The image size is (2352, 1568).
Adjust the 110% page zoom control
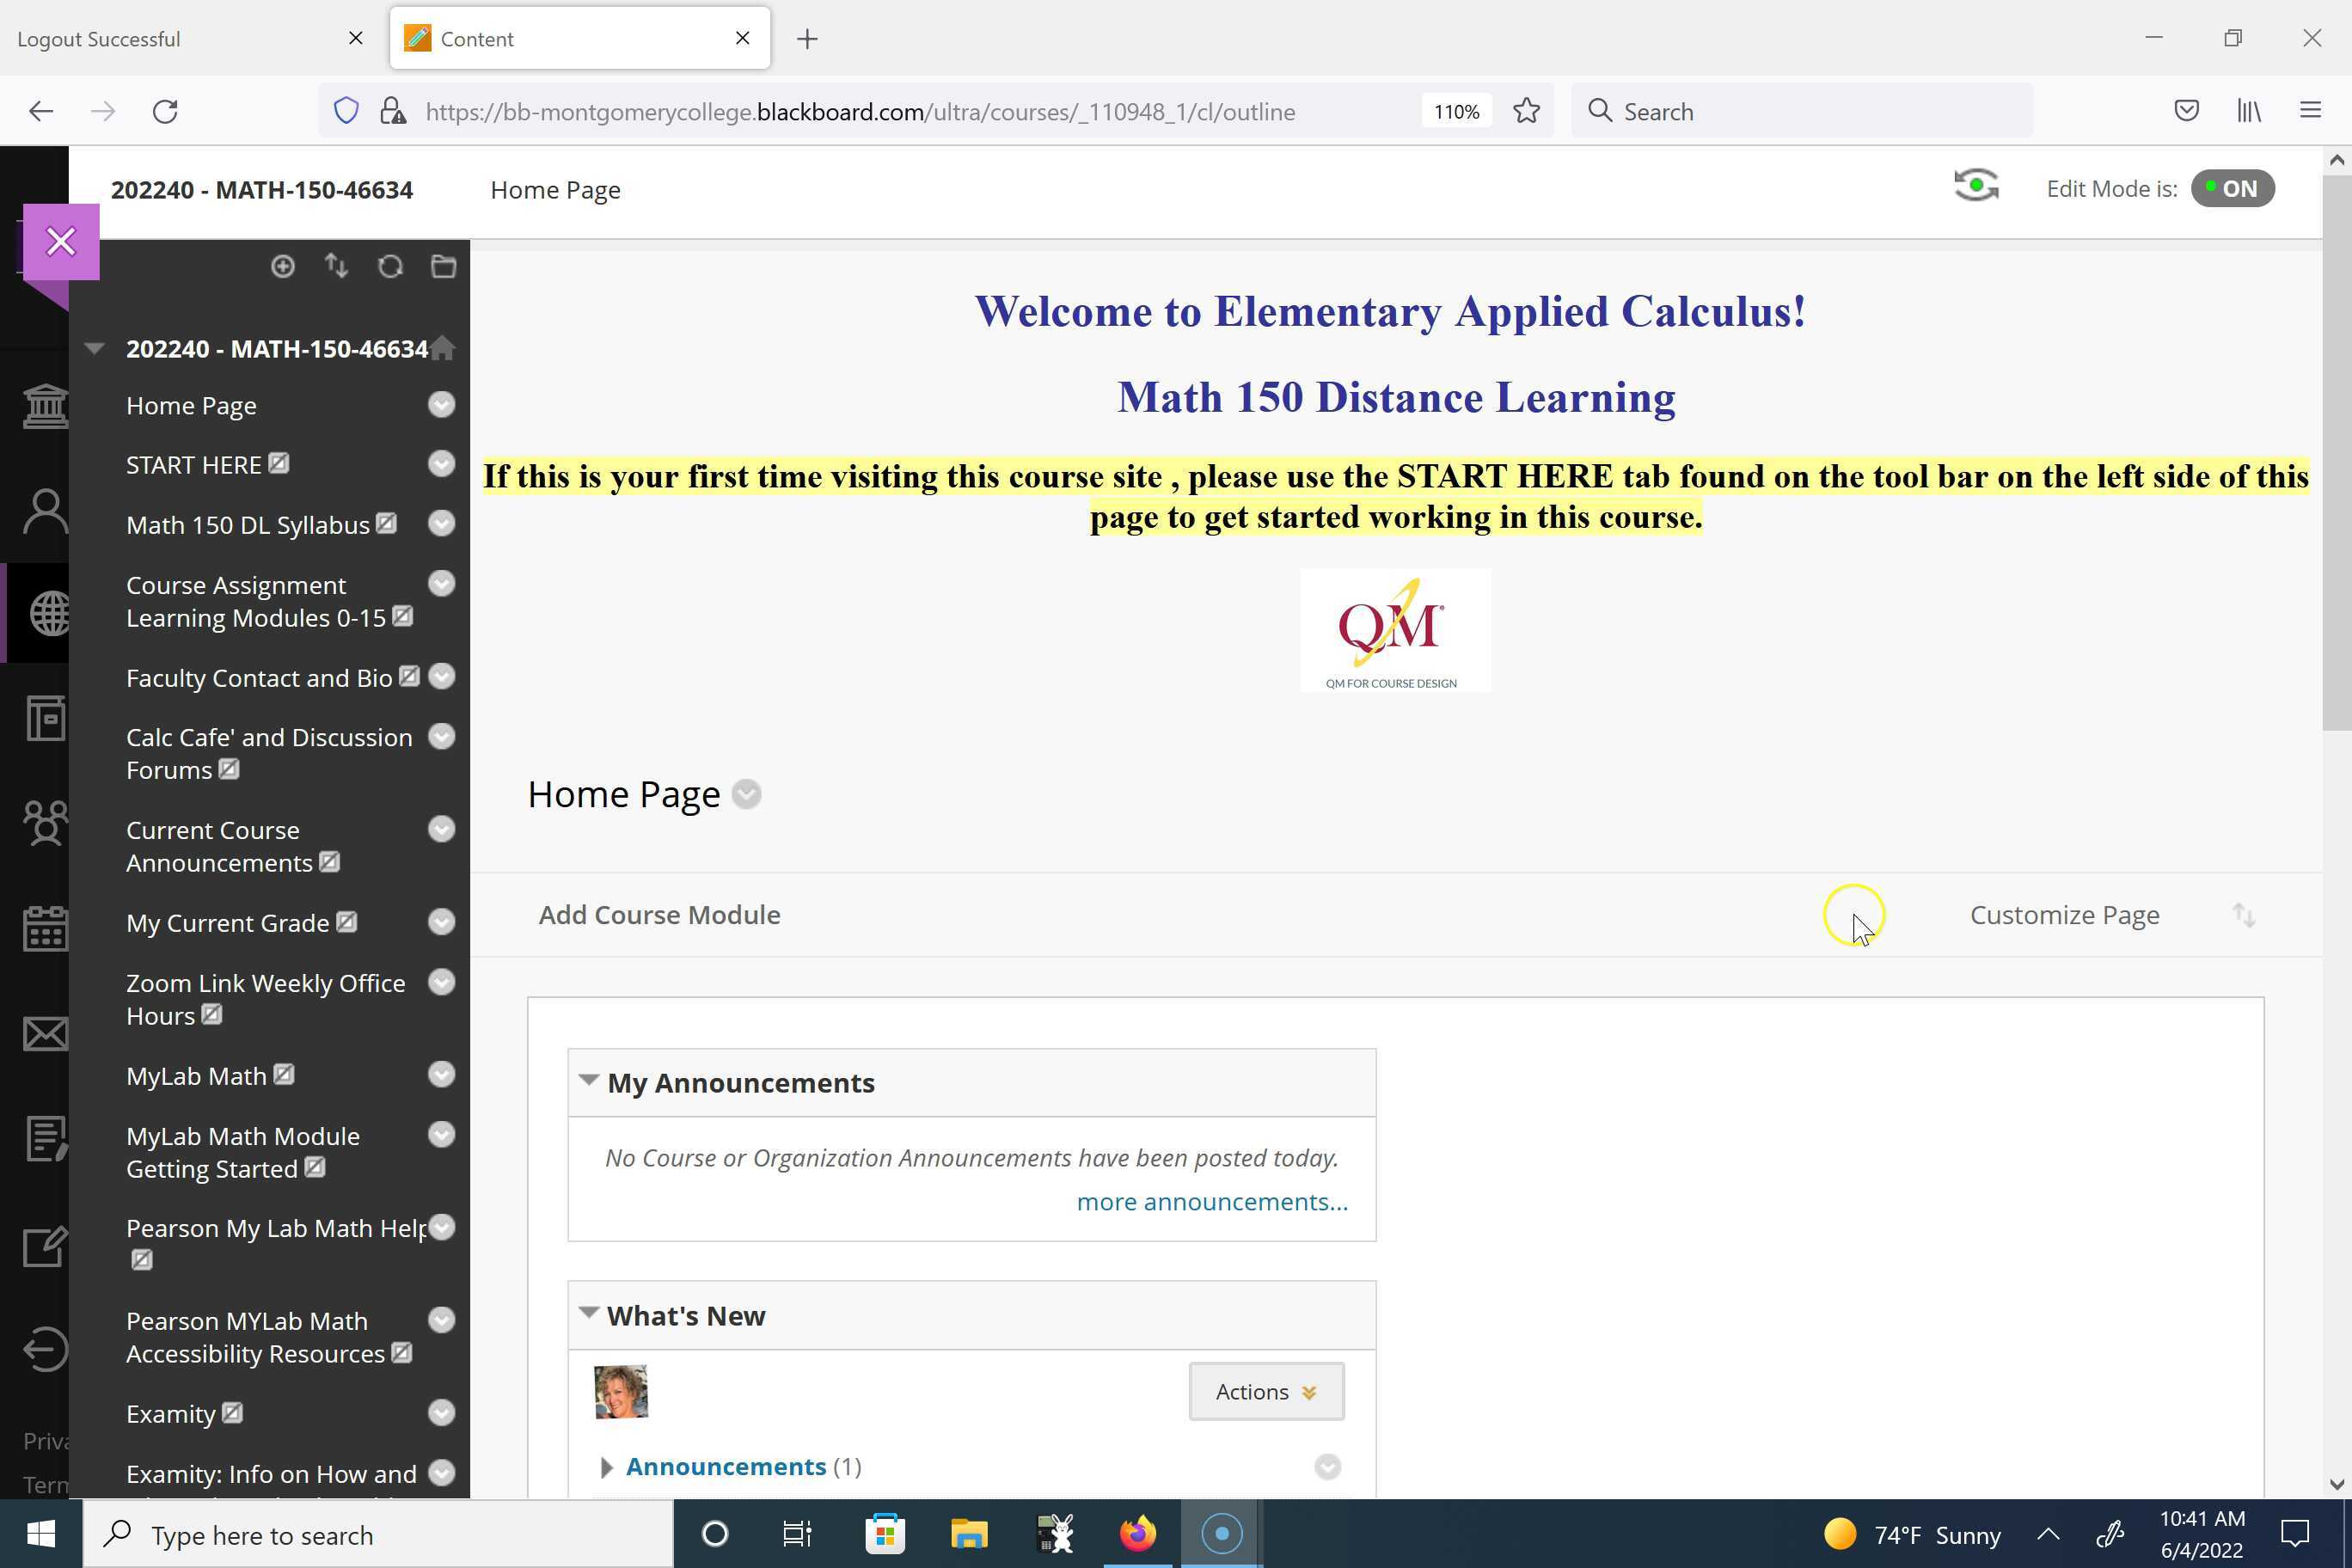tap(1456, 111)
